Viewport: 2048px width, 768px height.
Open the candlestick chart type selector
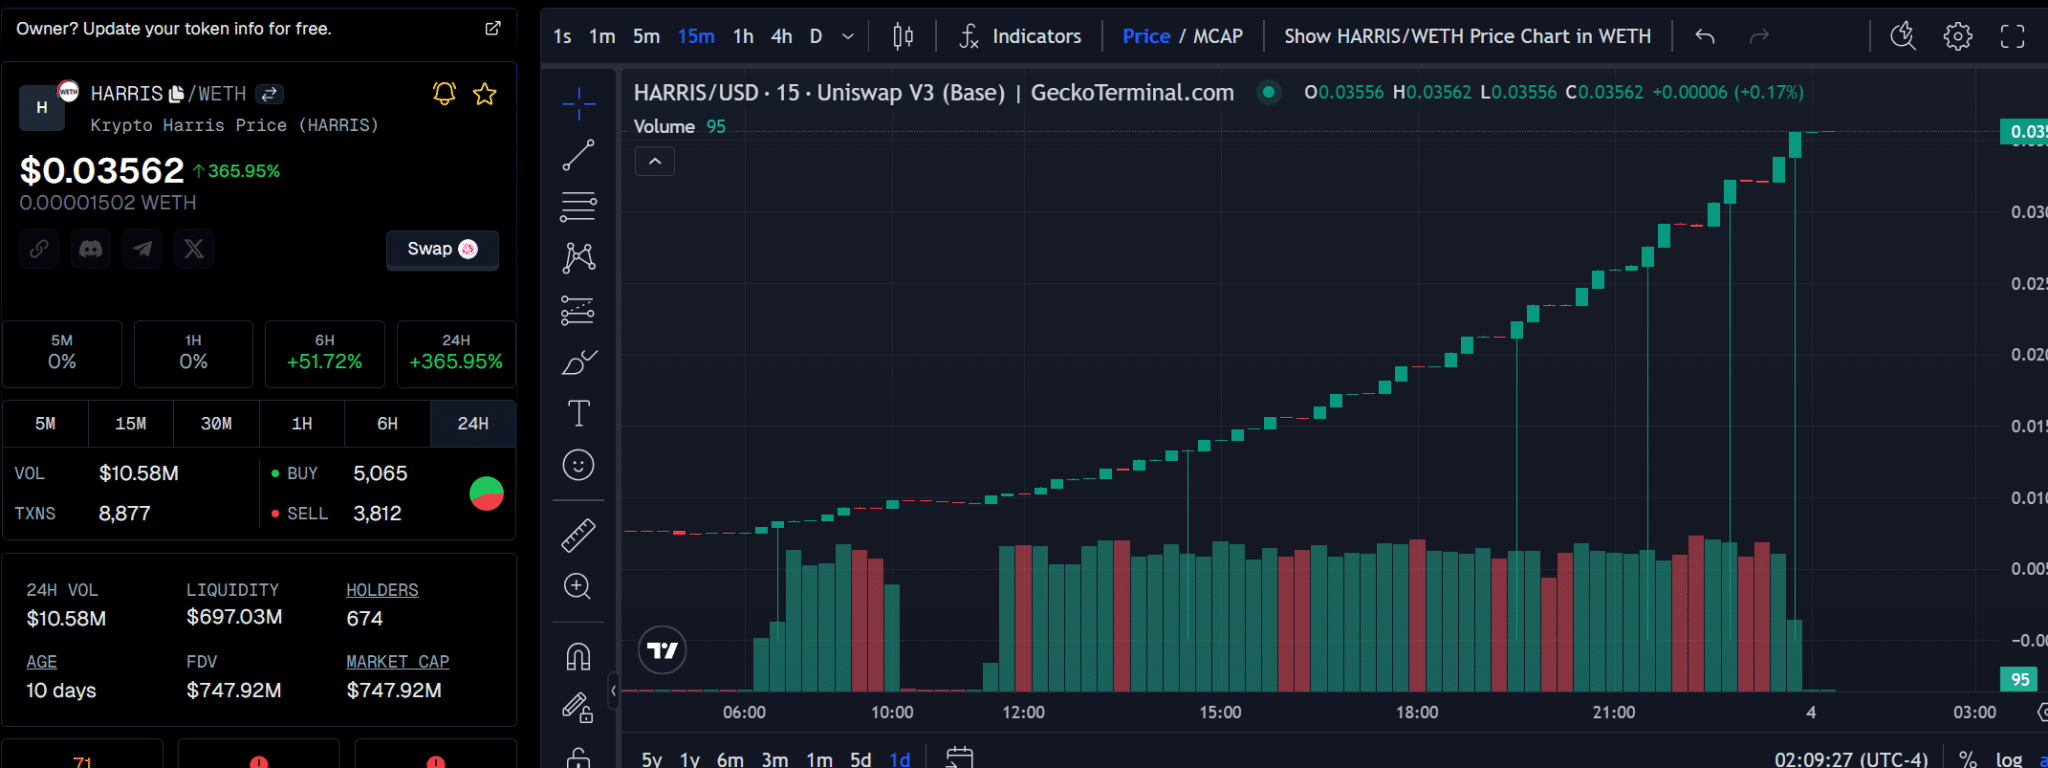903,37
